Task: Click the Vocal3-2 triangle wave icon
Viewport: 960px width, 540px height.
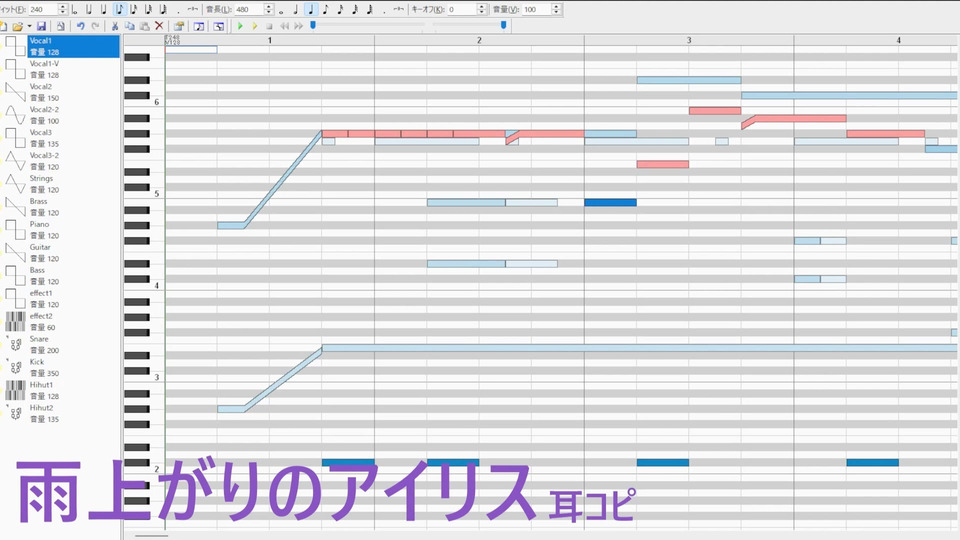Action: point(15,161)
